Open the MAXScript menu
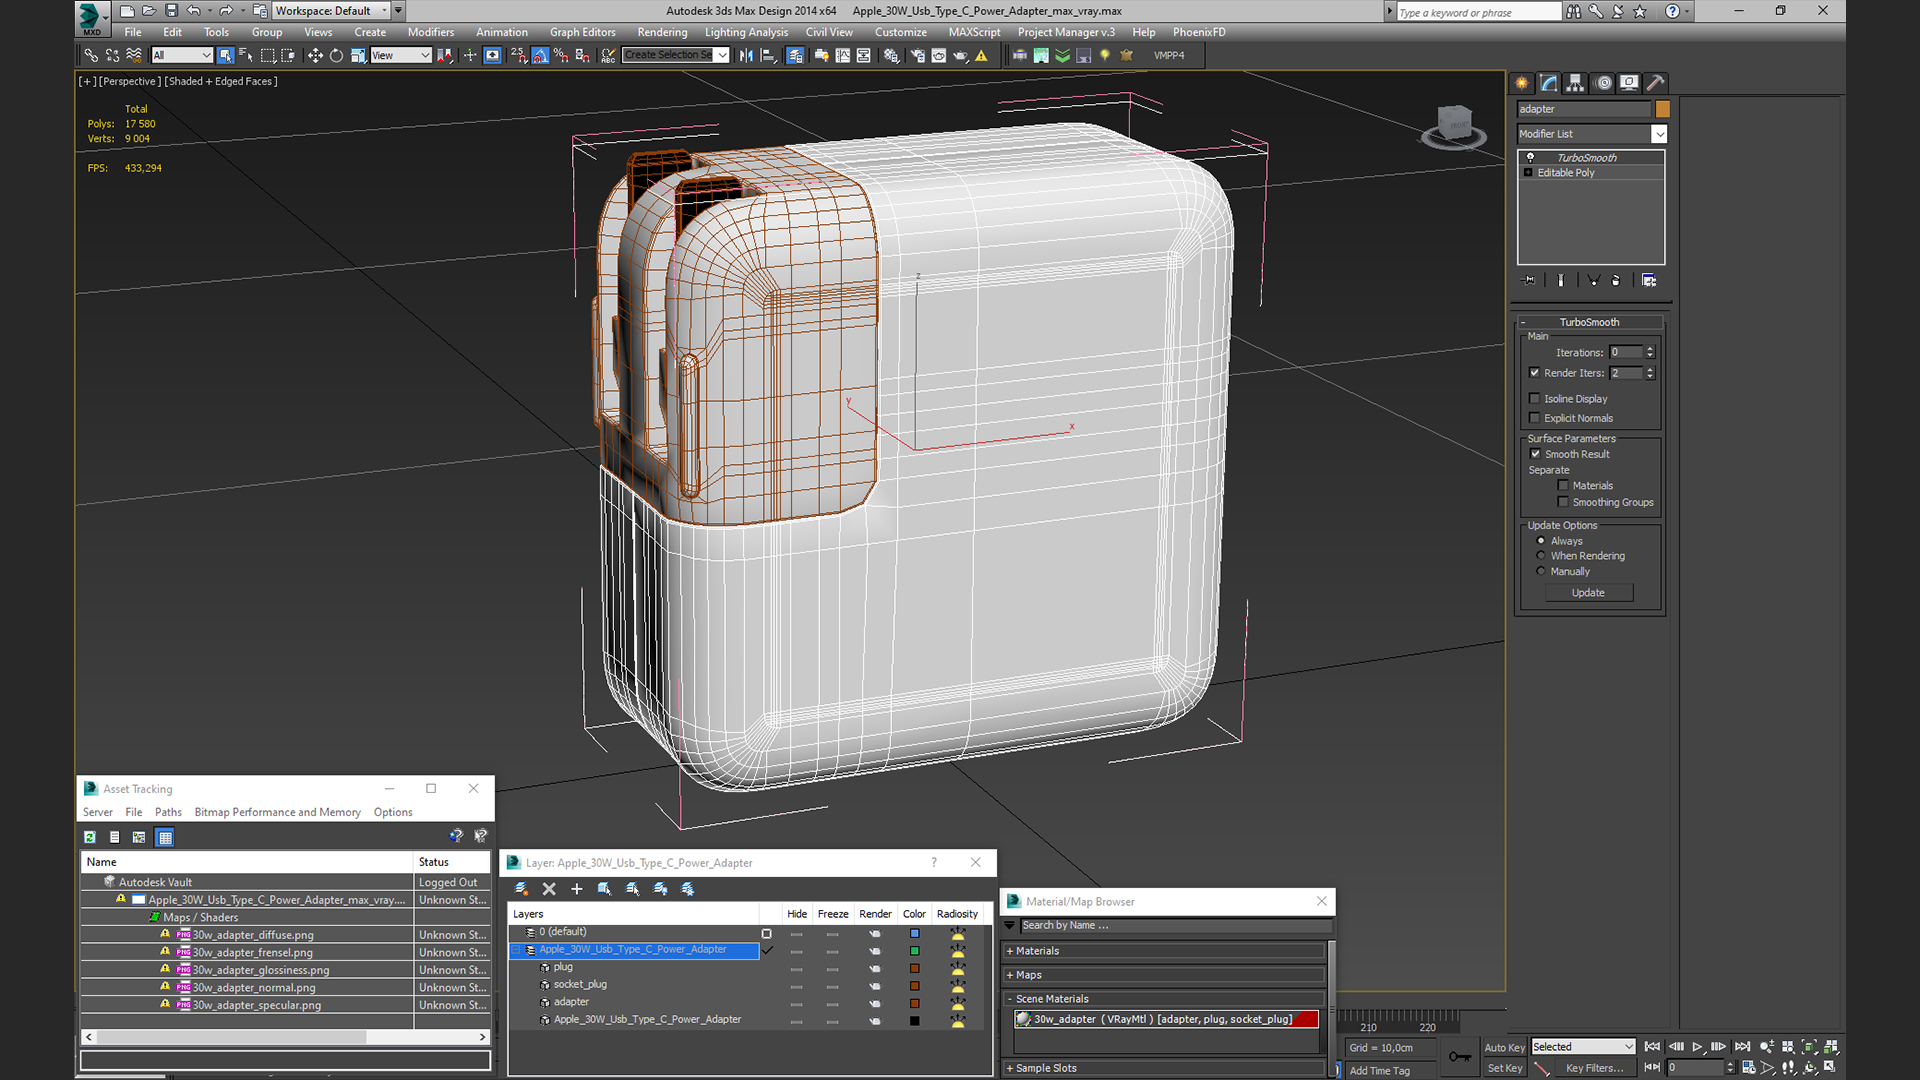 click(974, 32)
